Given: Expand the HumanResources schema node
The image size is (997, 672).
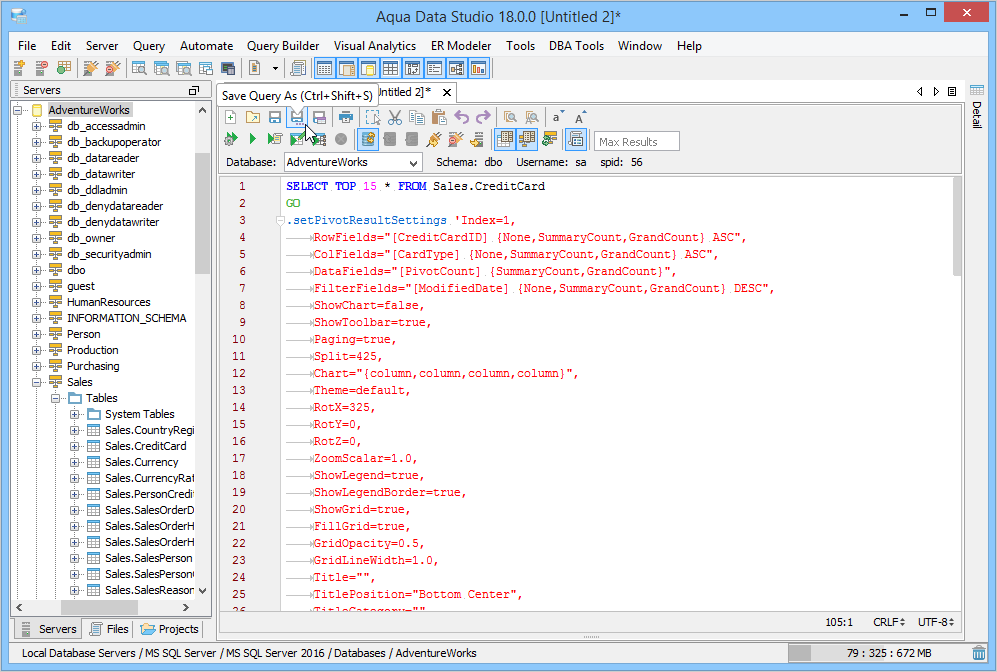Looking at the screenshot, I should (x=37, y=303).
